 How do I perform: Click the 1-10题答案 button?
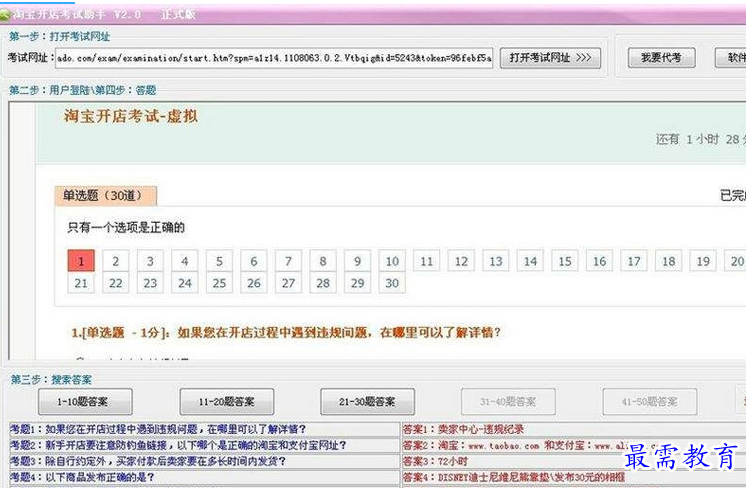[x=85, y=402]
